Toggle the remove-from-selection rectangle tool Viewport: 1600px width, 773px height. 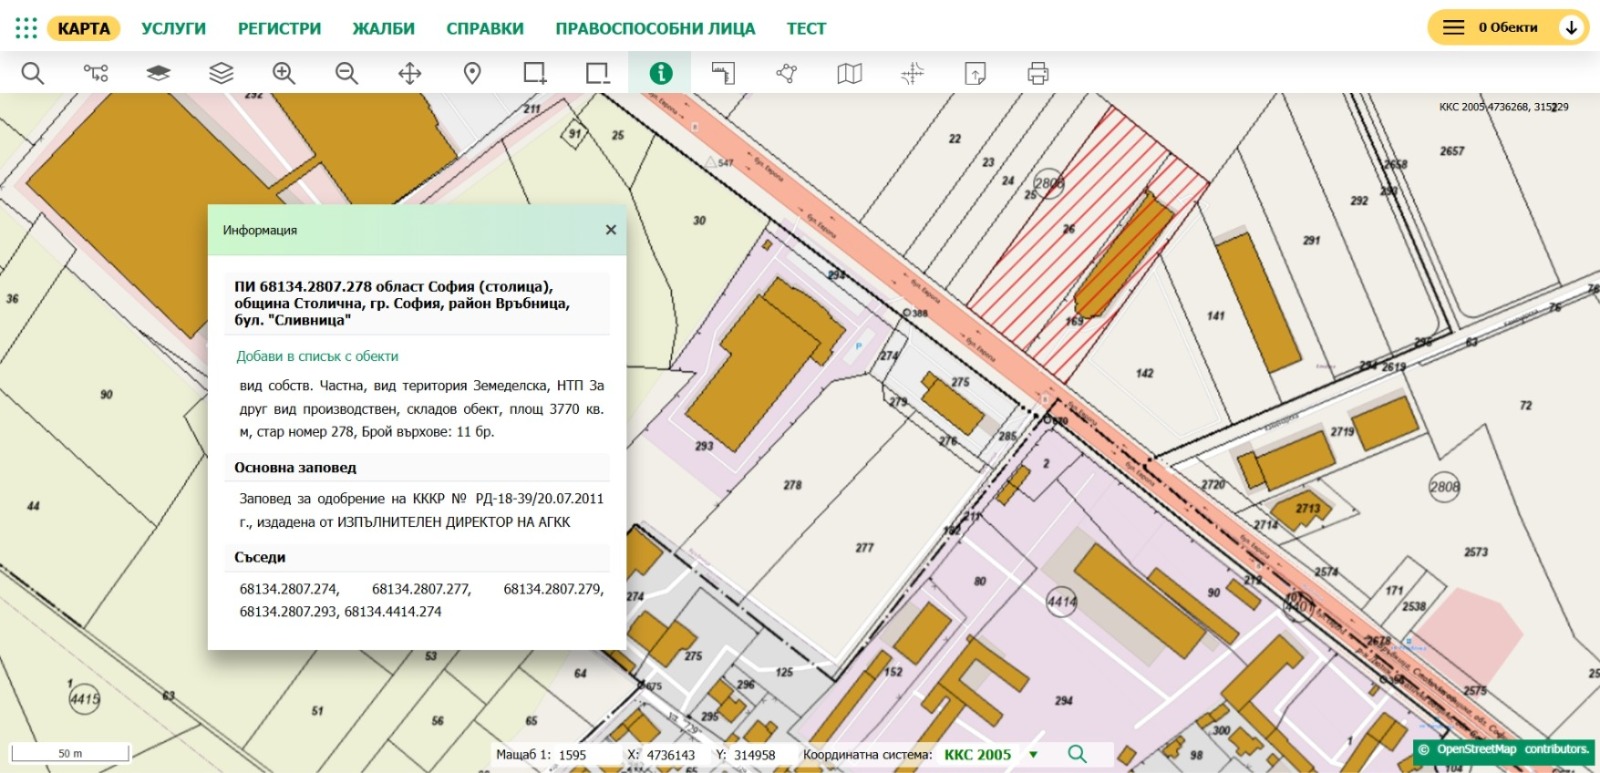pos(598,73)
